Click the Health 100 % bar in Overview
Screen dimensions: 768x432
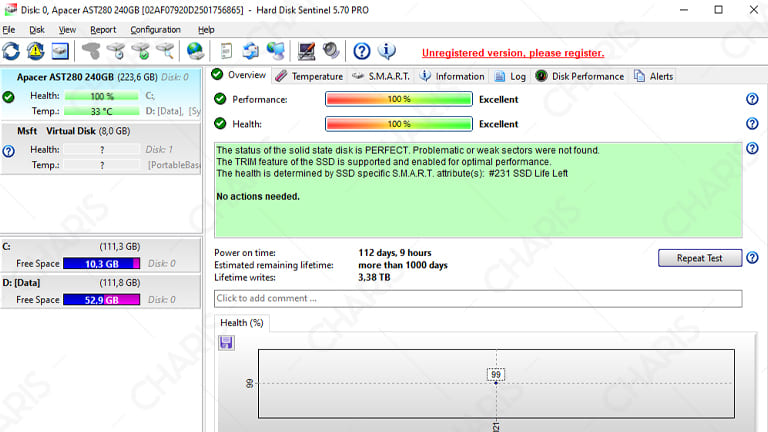(399, 124)
